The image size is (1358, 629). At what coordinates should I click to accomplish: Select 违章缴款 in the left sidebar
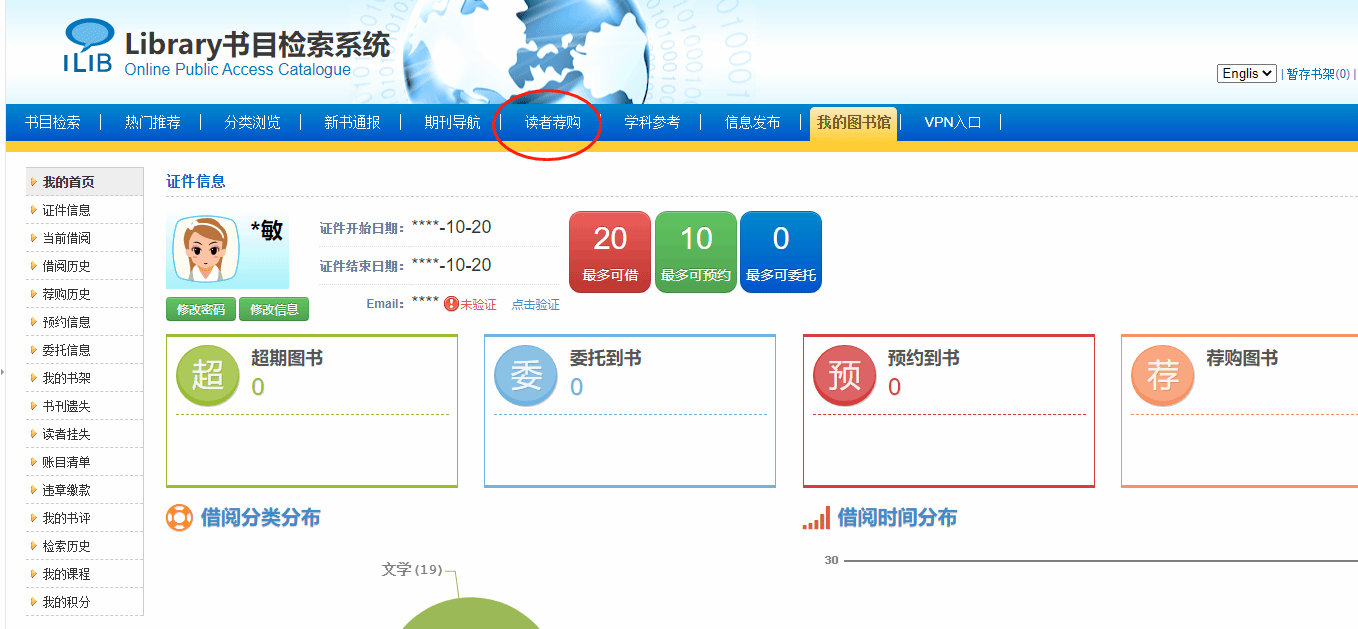(x=66, y=490)
